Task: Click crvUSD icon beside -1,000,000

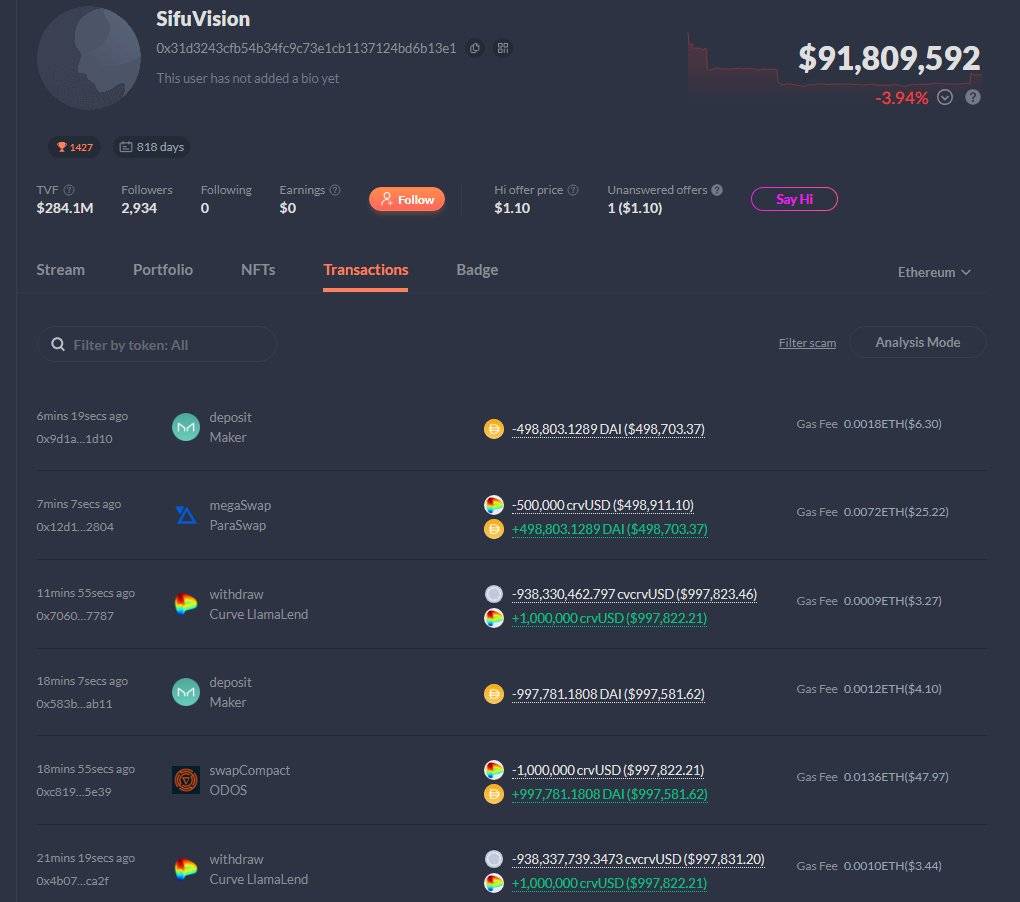Action: tap(494, 770)
